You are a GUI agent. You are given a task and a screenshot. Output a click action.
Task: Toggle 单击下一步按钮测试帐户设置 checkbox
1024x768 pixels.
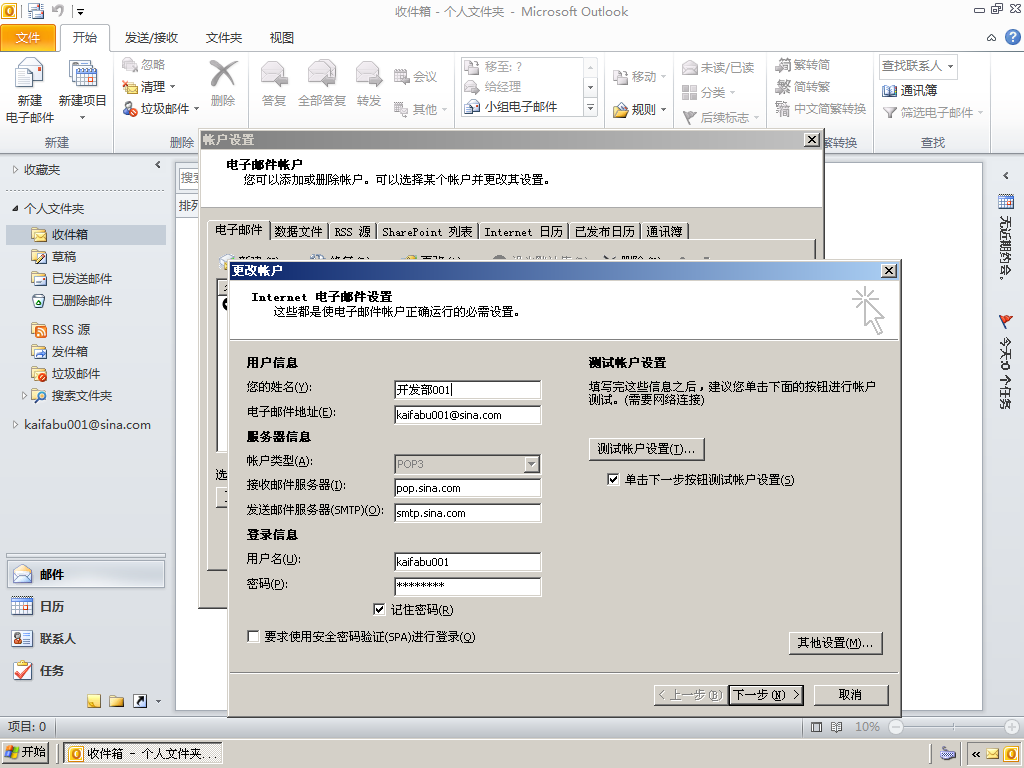(613, 479)
